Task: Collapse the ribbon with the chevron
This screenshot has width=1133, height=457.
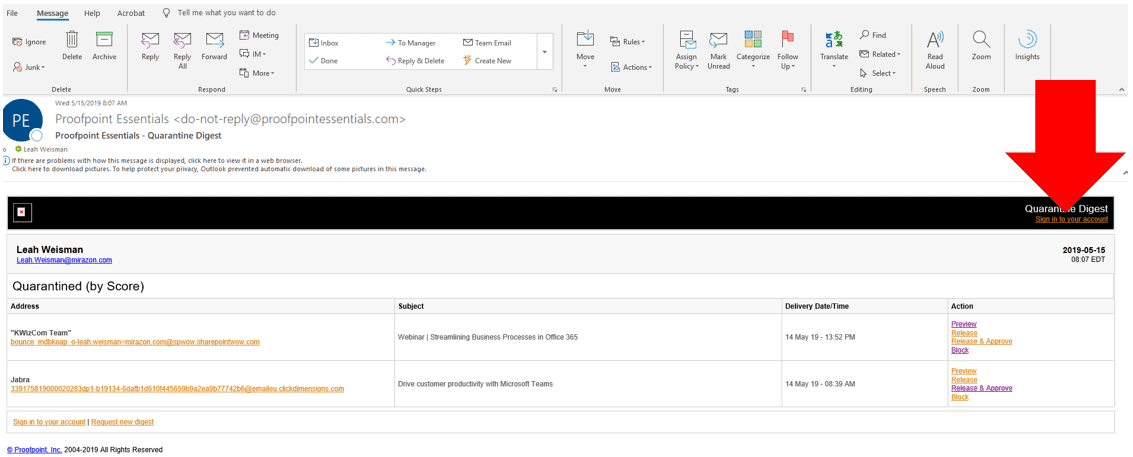Action: coord(1122,90)
